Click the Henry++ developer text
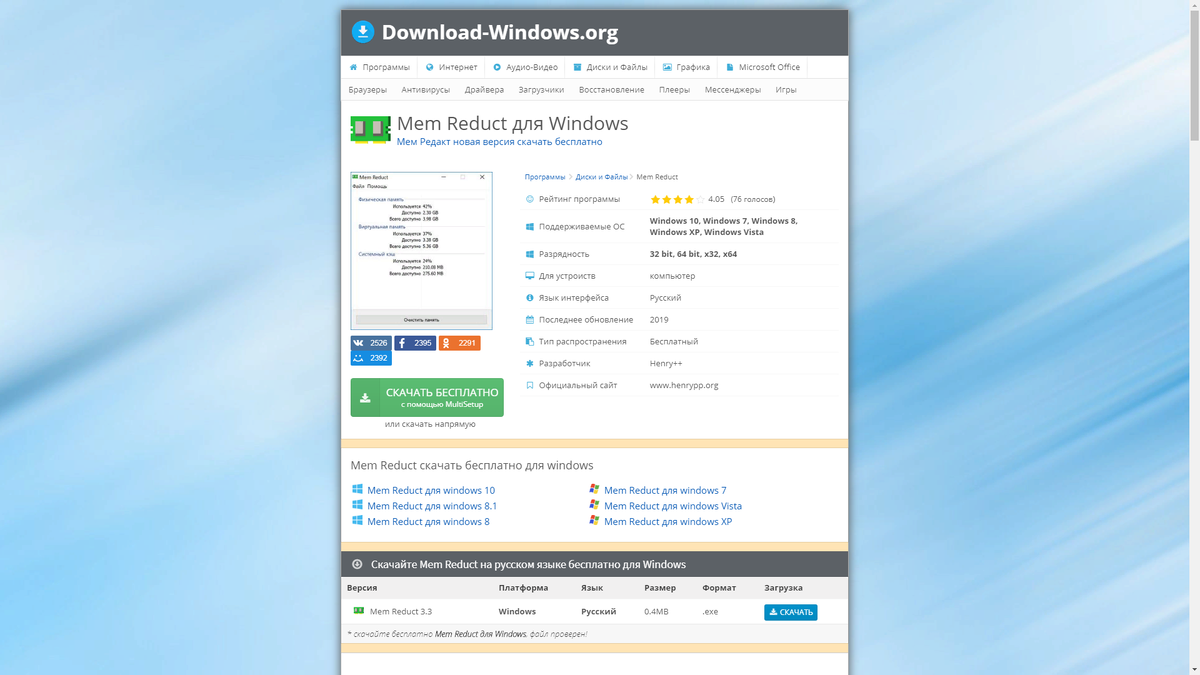Screen dimensions: 1200x675 tap(666, 364)
